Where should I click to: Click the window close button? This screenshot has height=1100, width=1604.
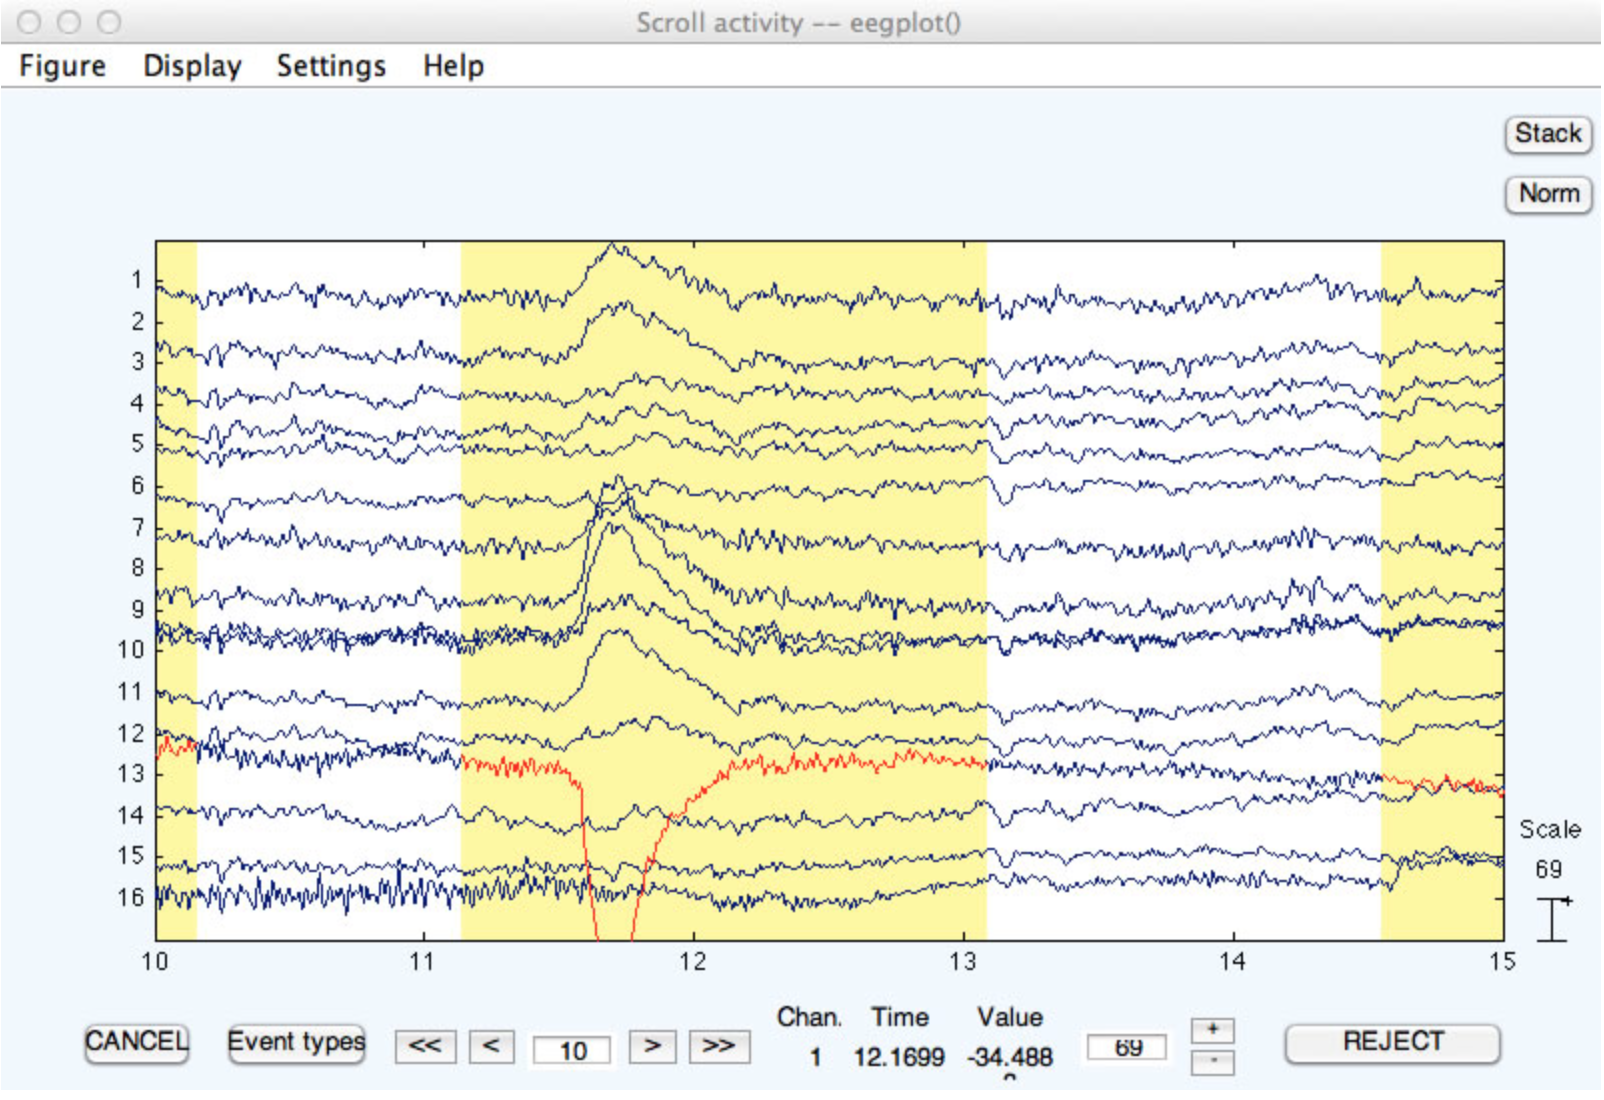30,22
